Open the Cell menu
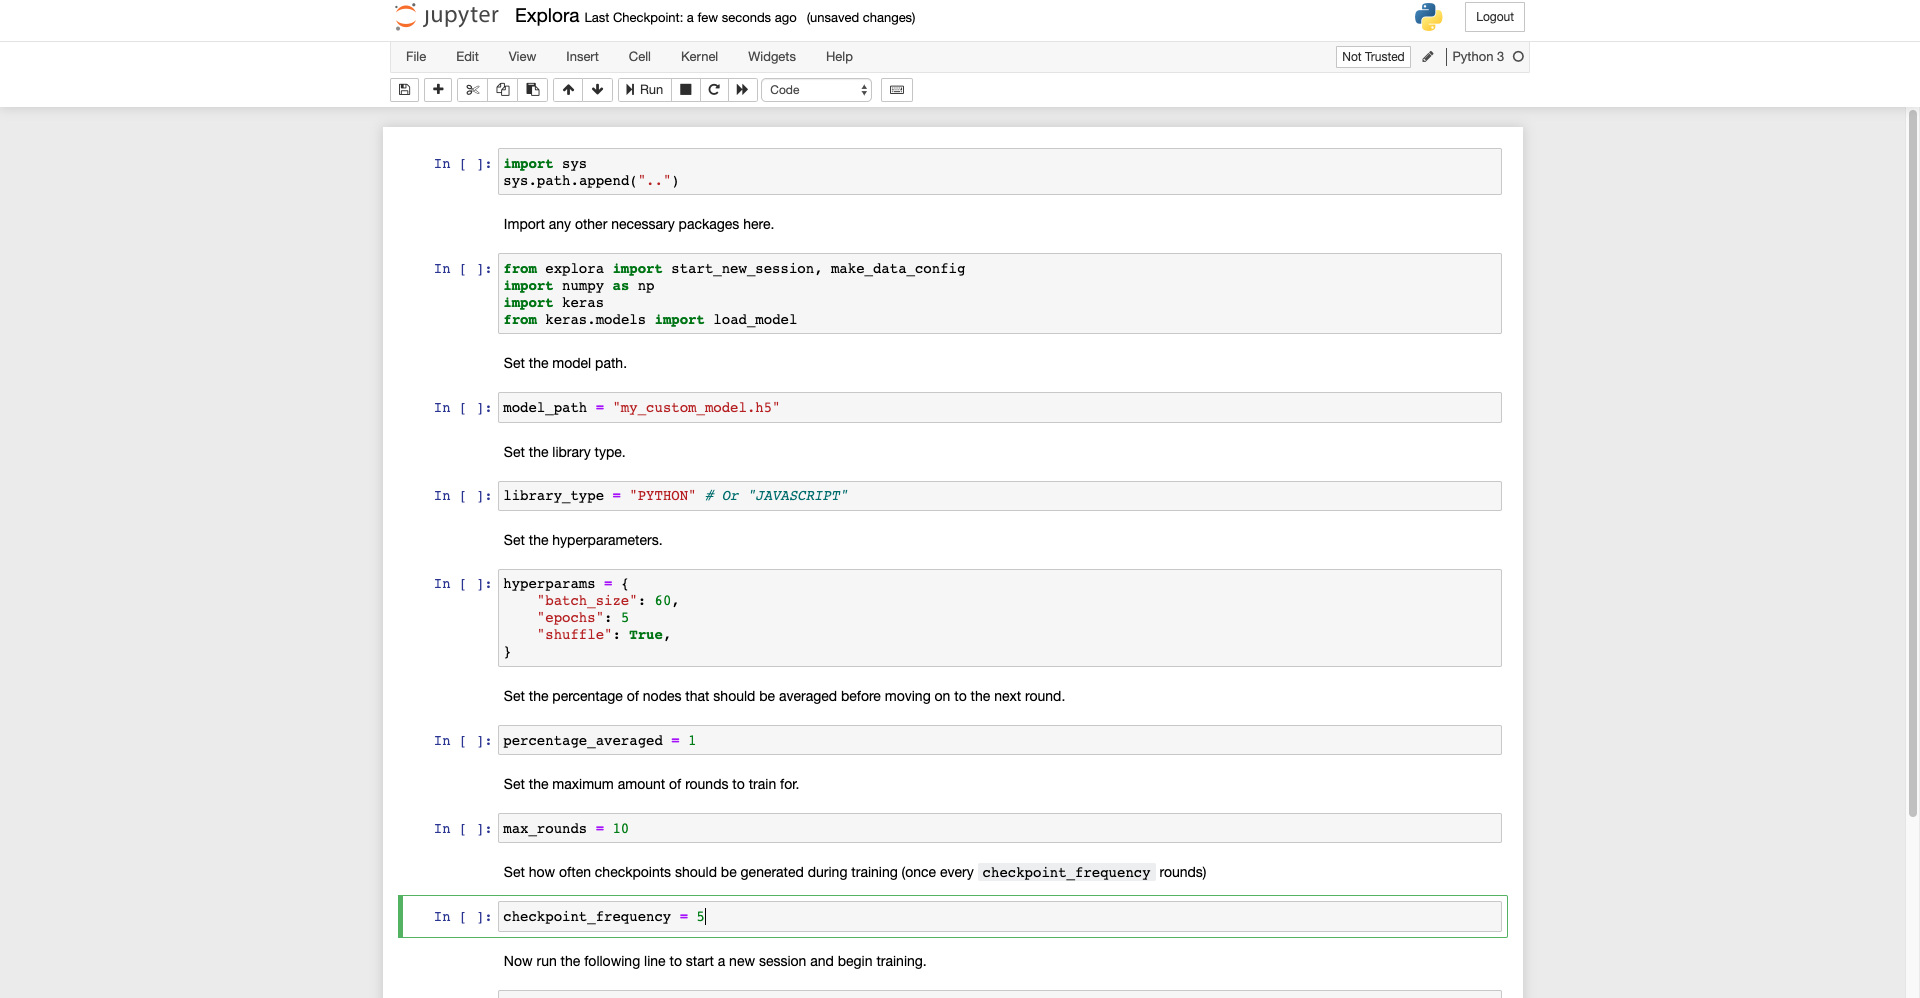 click(x=640, y=57)
